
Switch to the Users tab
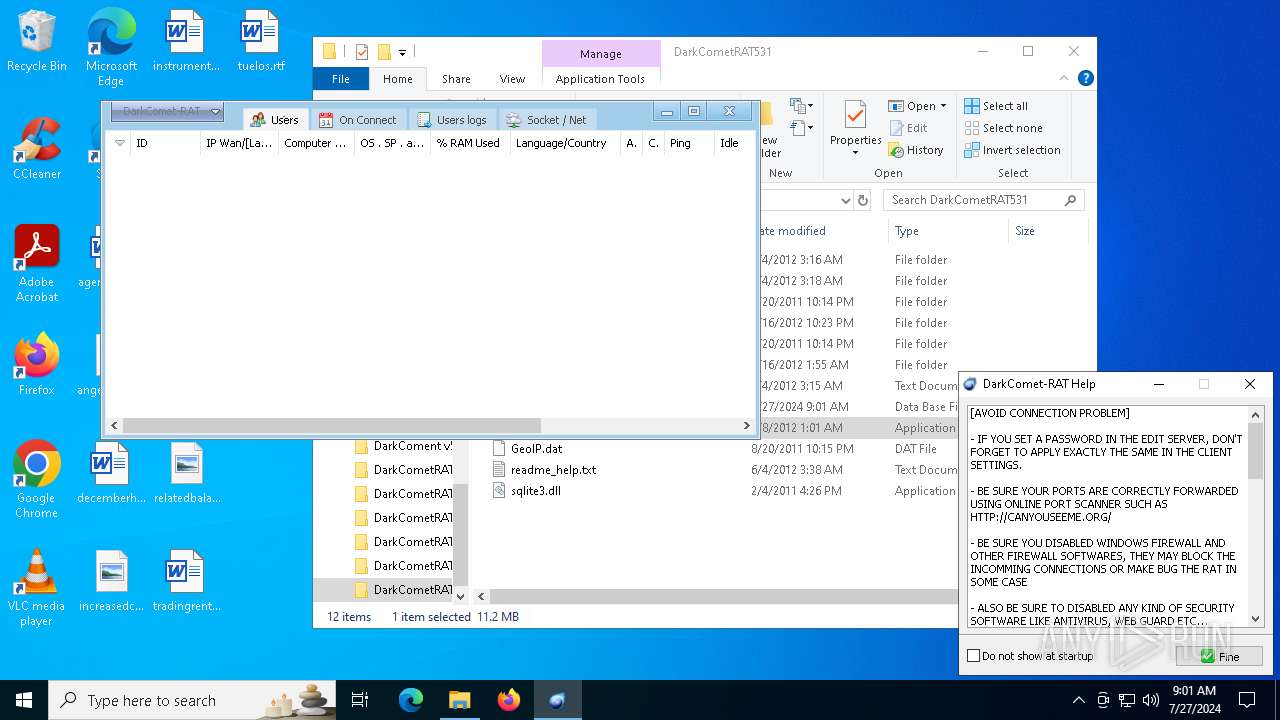click(x=274, y=120)
